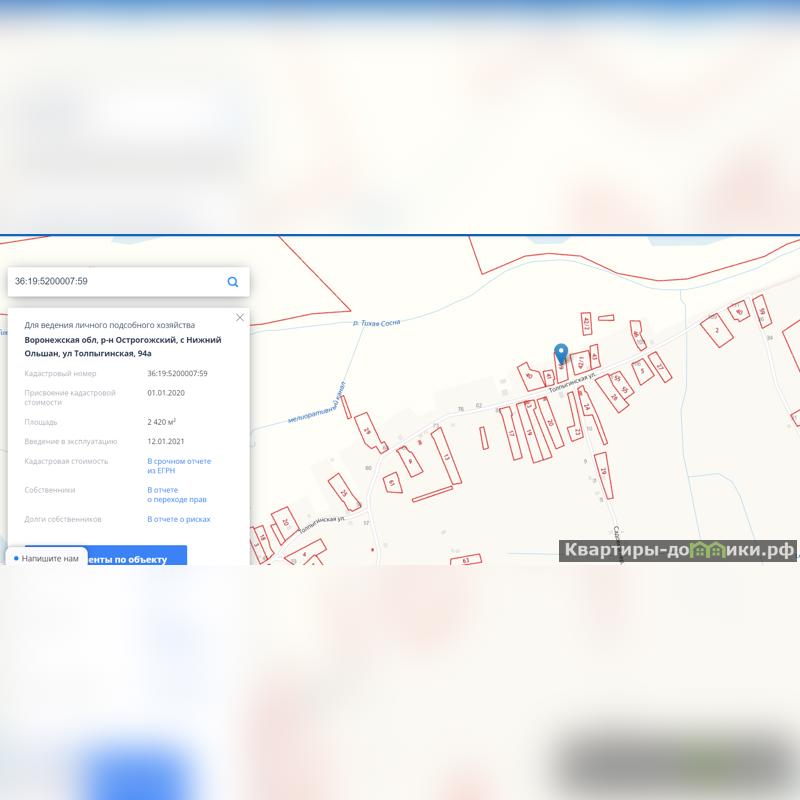Open the 'В отчете о переходе прав' link
800x800 pixels.
177,495
